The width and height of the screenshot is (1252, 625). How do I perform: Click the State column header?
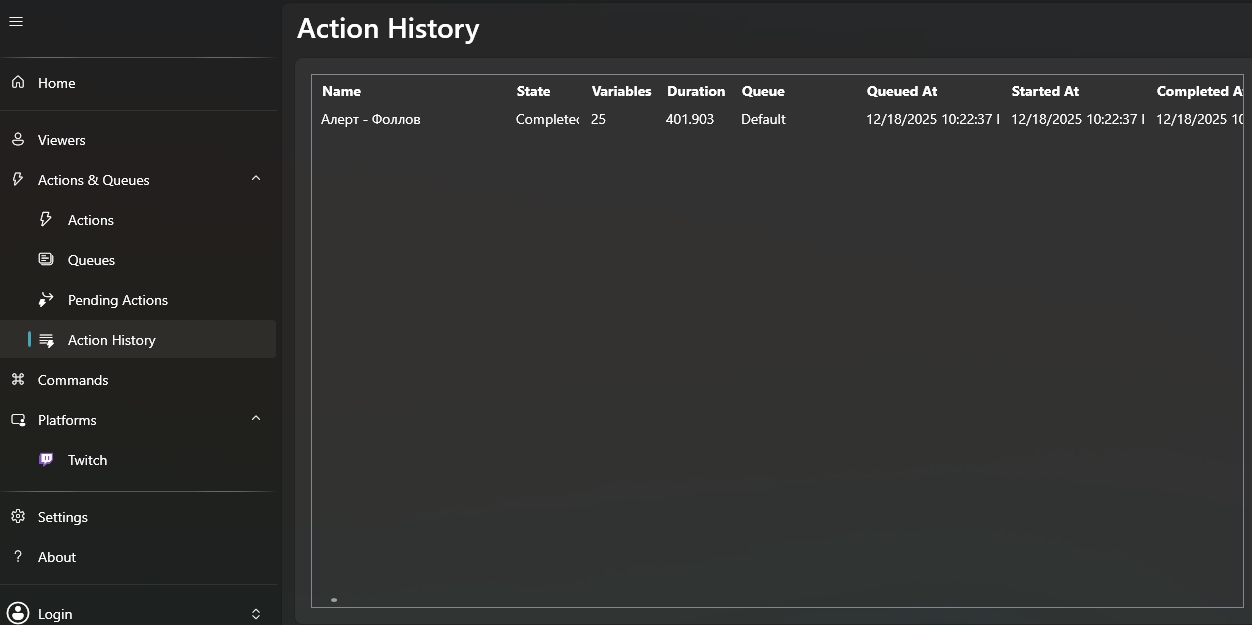(x=533, y=91)
